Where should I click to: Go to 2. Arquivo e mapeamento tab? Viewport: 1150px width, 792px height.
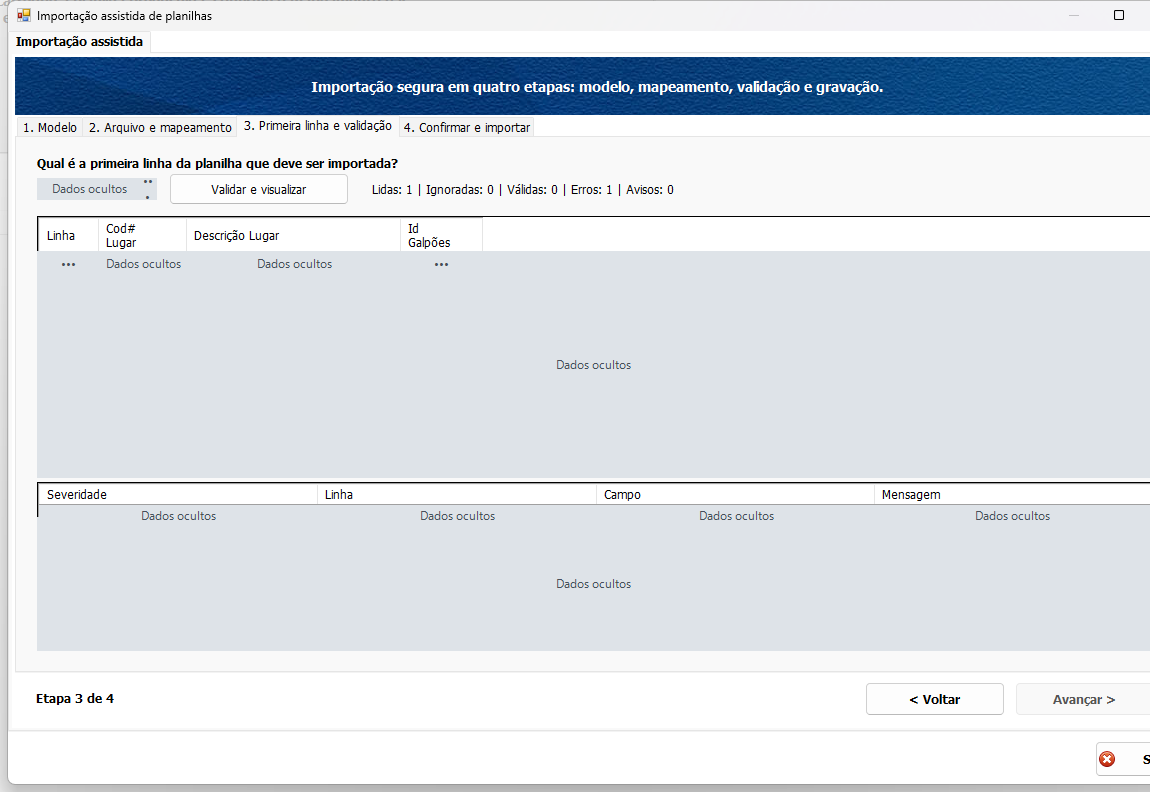tap(160, 128)
